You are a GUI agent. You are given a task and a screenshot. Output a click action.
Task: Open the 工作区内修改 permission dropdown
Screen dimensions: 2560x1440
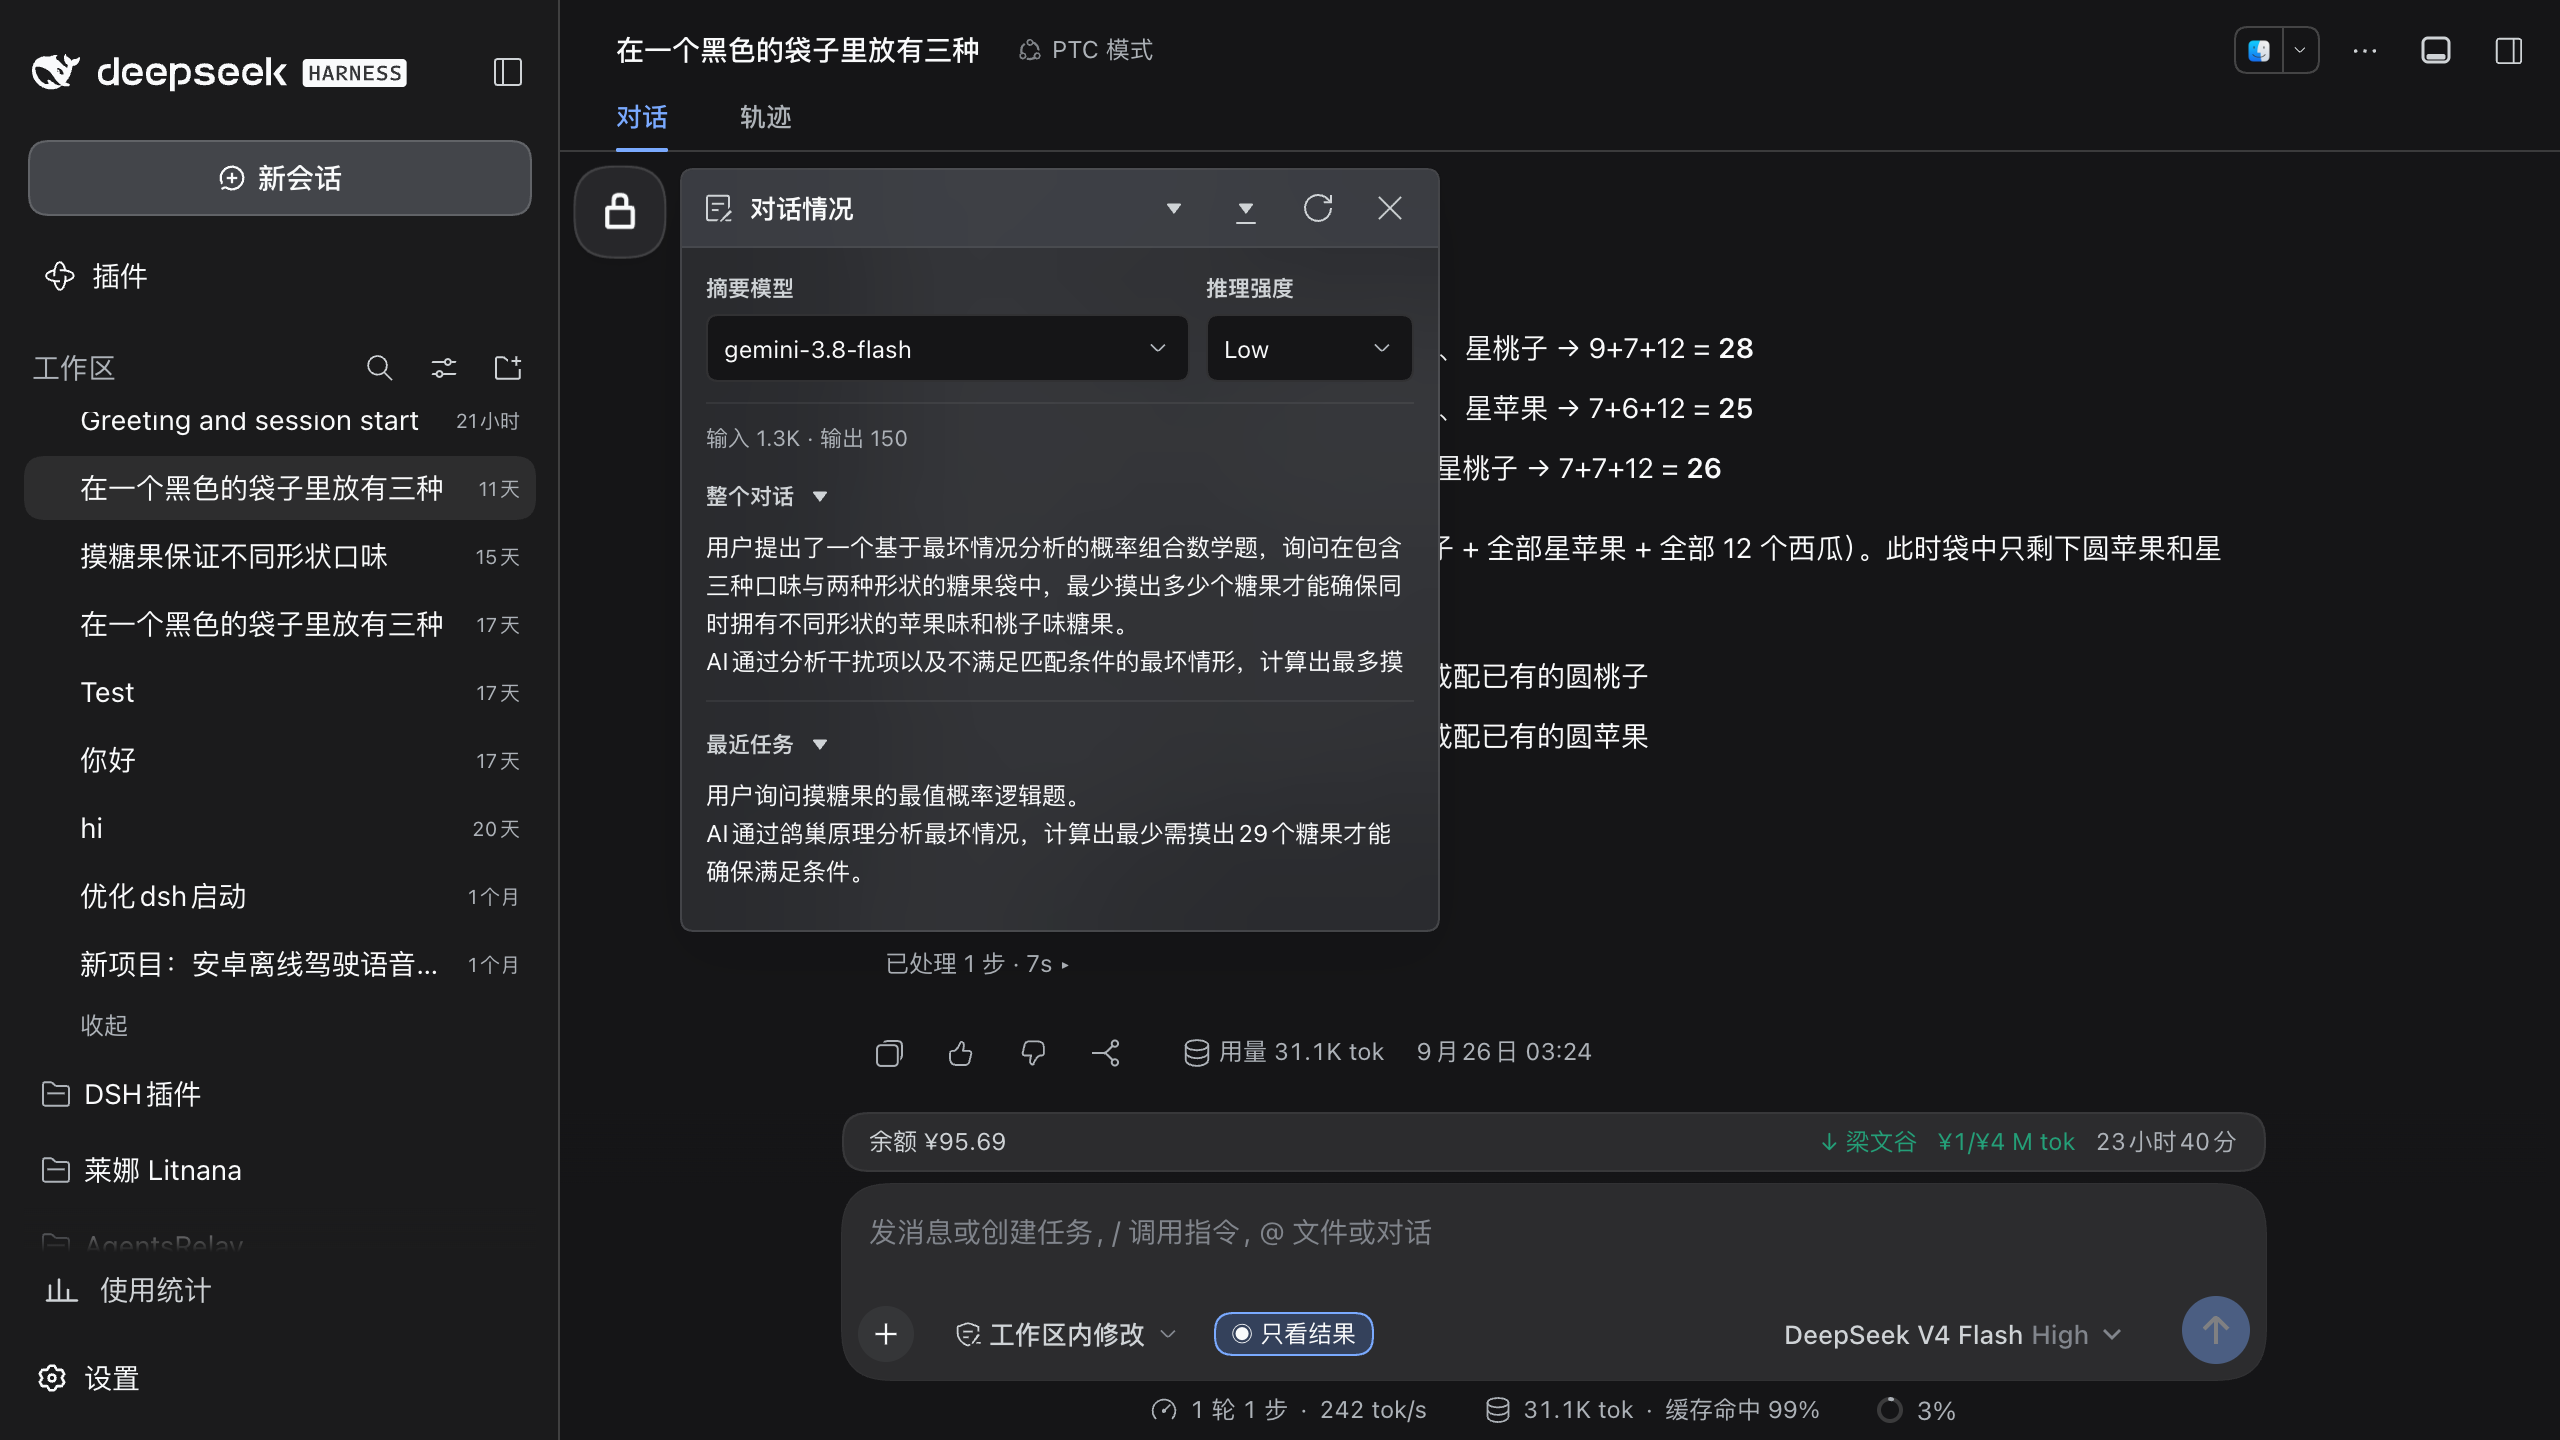(1066, 1334)
